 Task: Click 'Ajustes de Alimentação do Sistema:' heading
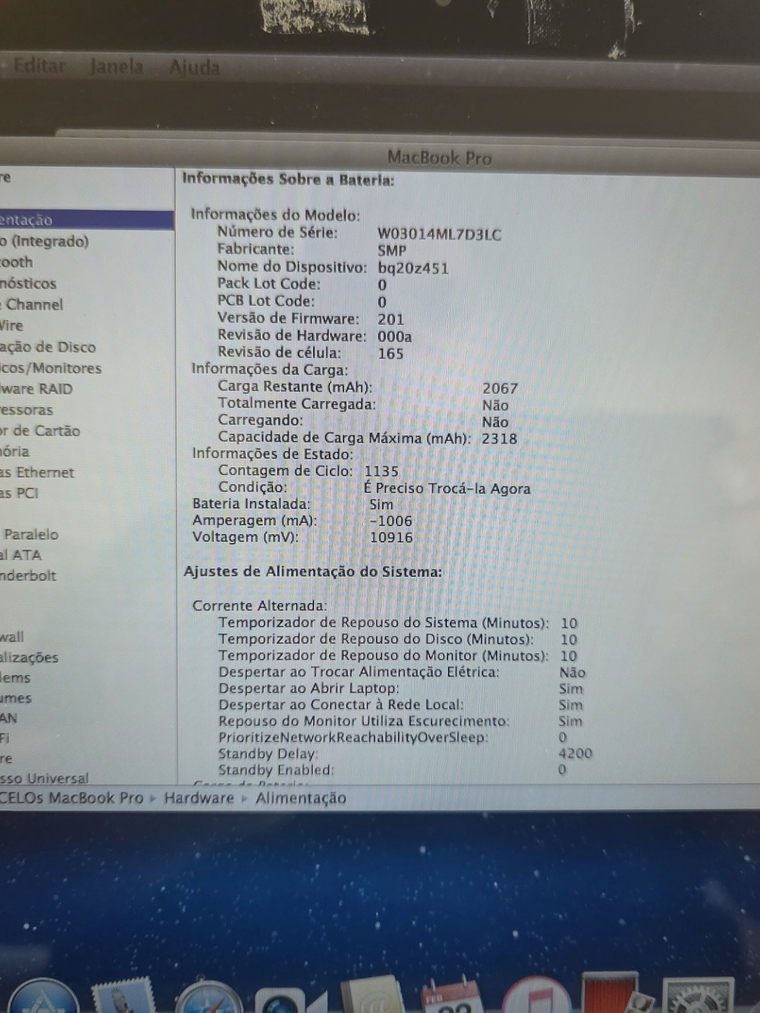point(313,572)
